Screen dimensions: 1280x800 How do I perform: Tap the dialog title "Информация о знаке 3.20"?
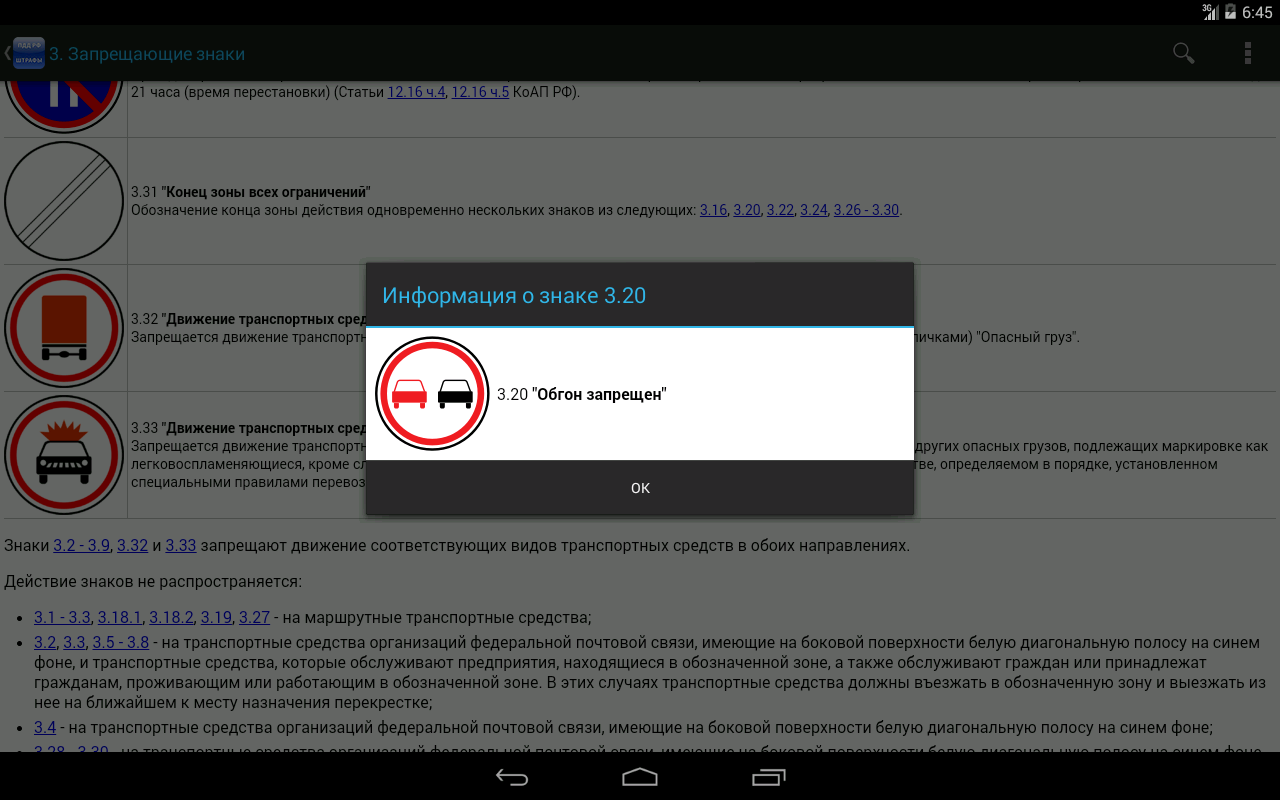514,295
